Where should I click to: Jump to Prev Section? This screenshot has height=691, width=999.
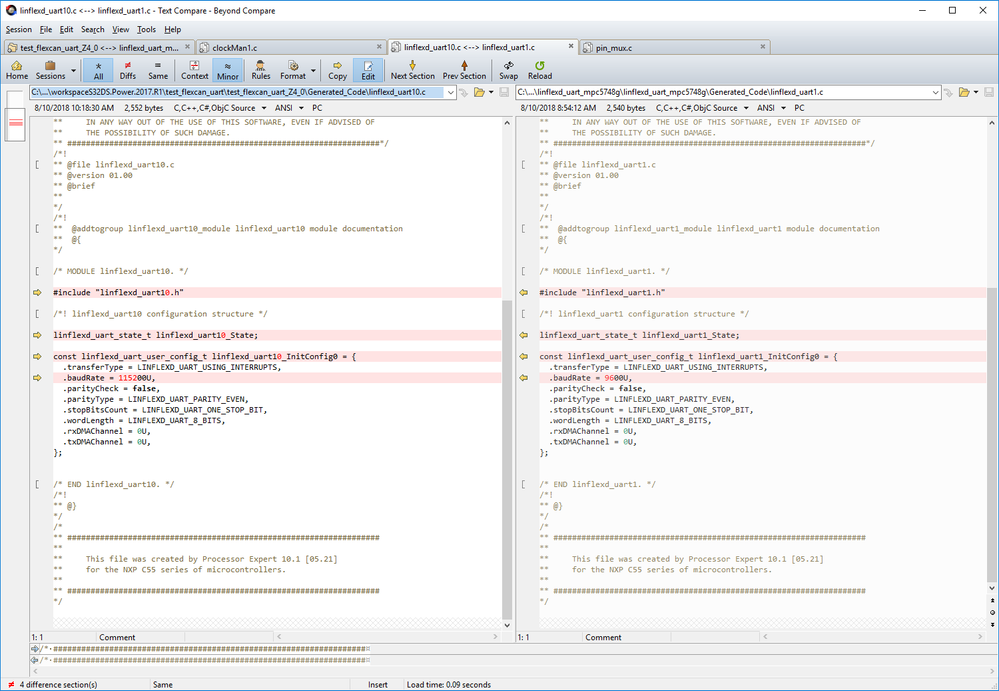click(464, 70)
